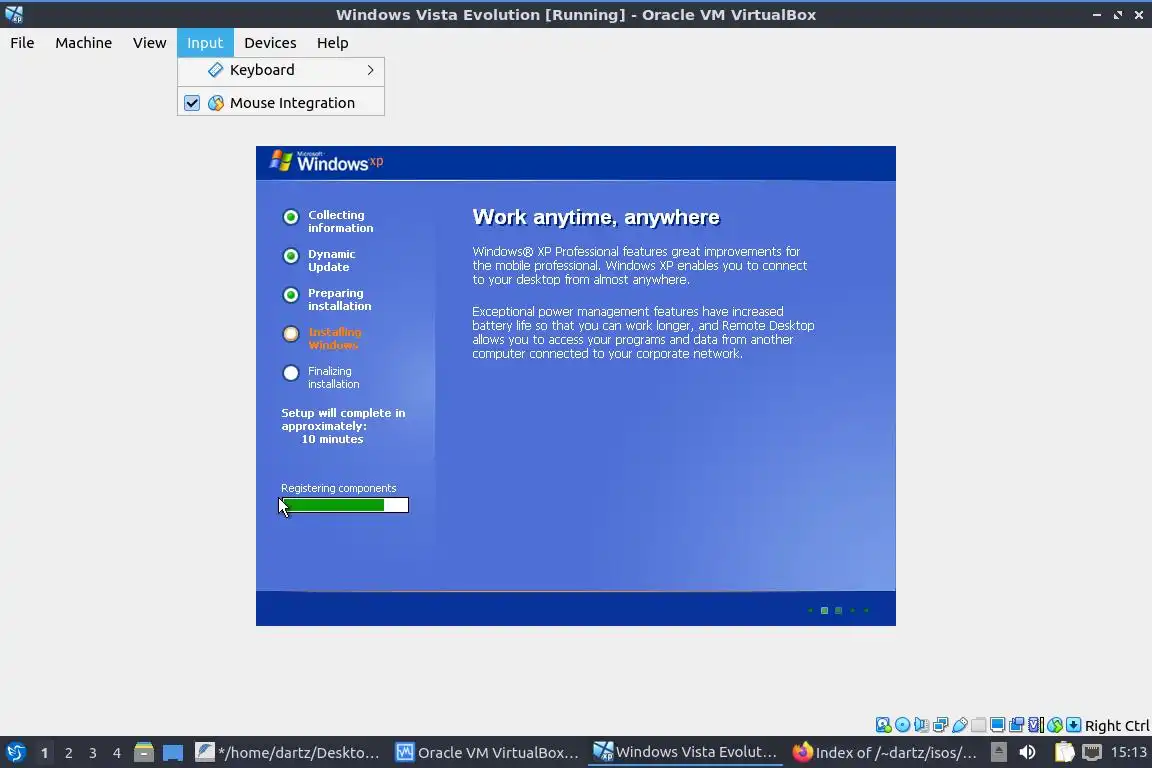Screen dimensions: 1152x768
Task: Open the hard disk activity status icon
Action: 883,725
